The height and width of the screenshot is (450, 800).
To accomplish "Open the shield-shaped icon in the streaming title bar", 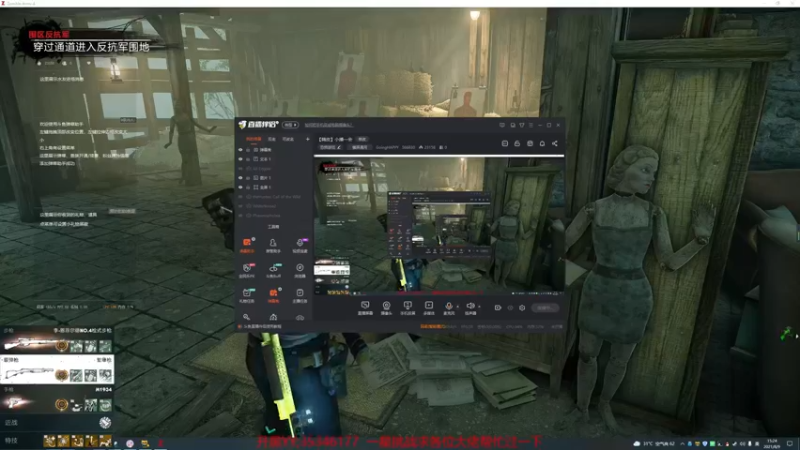I will pyautogui.click(x=521, y=125).
